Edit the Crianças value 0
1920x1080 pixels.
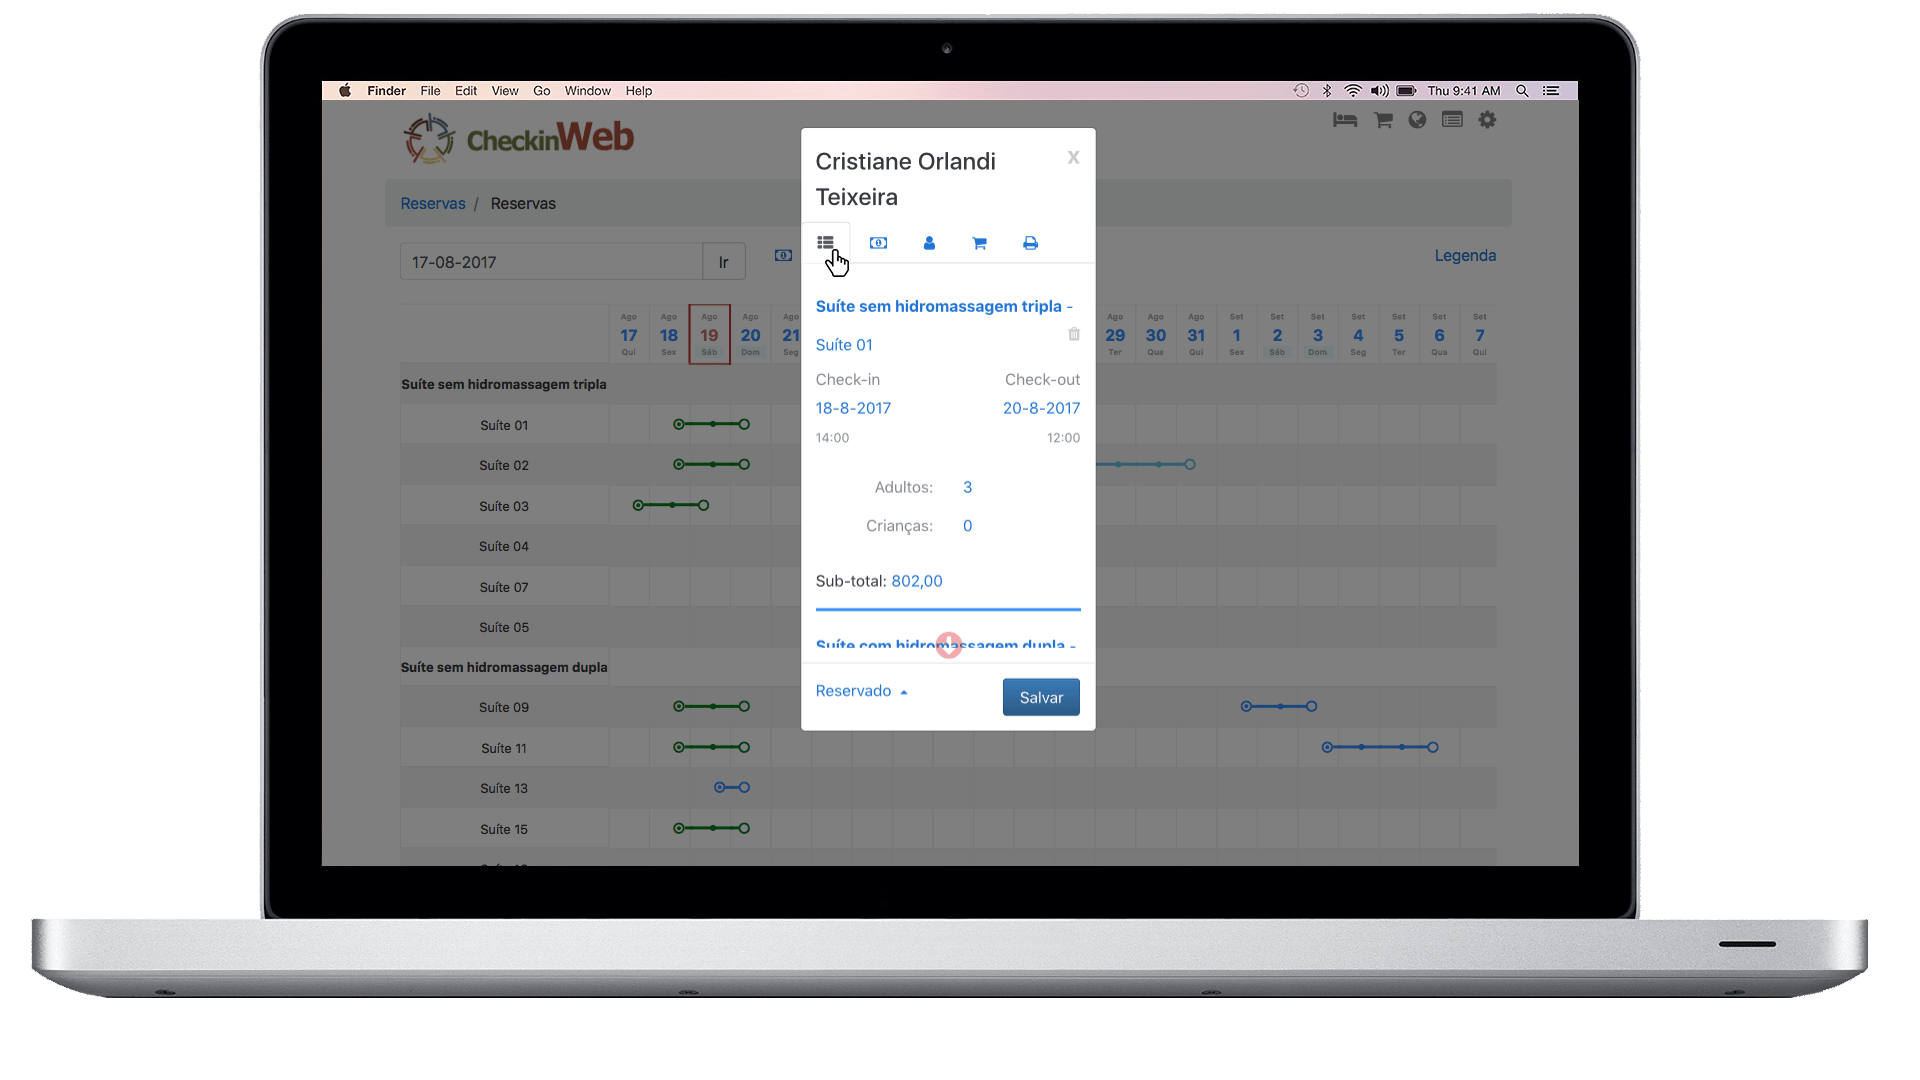pos(967,526)
